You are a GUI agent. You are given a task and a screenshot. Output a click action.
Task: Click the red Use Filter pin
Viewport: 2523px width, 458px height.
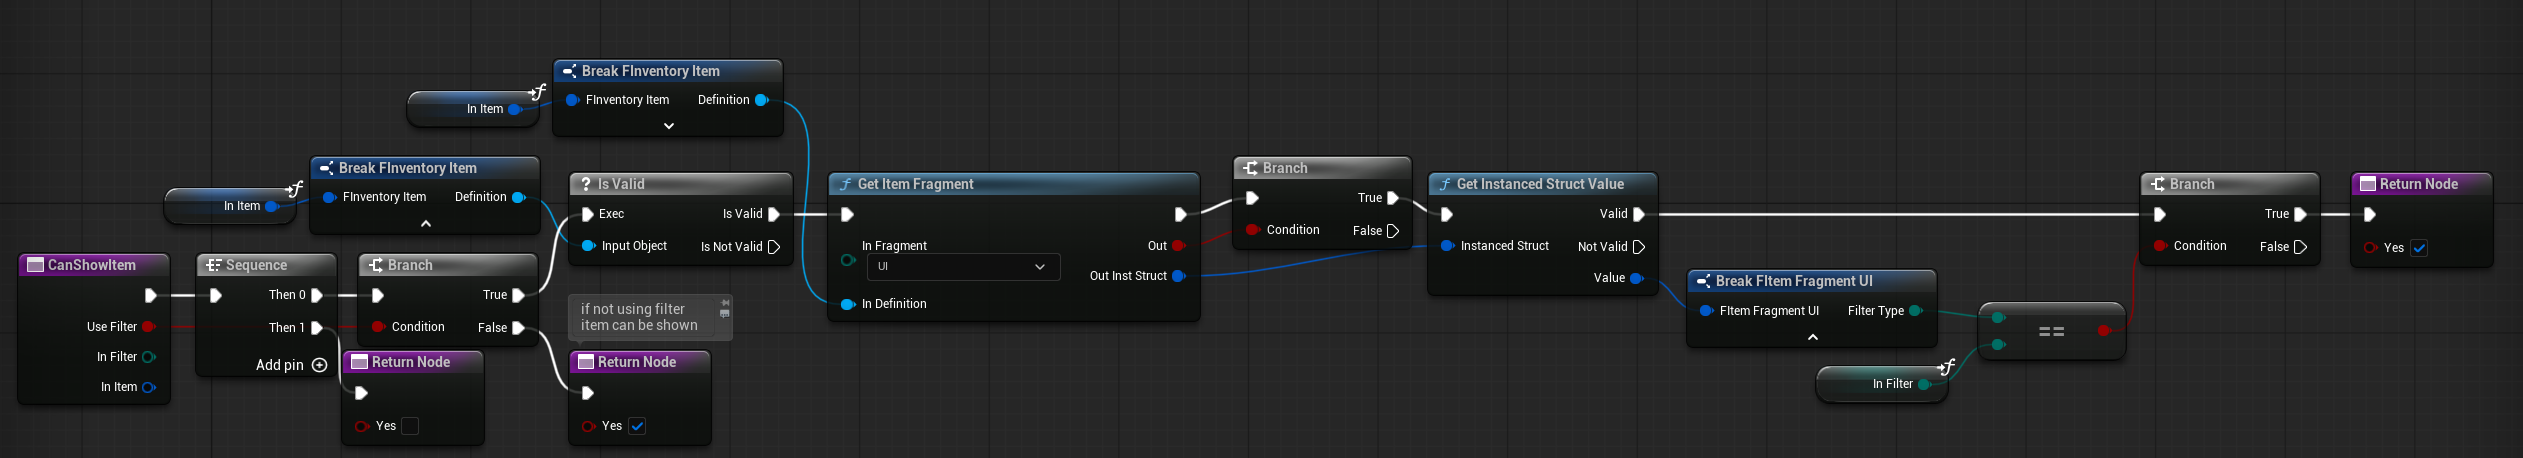149,327
